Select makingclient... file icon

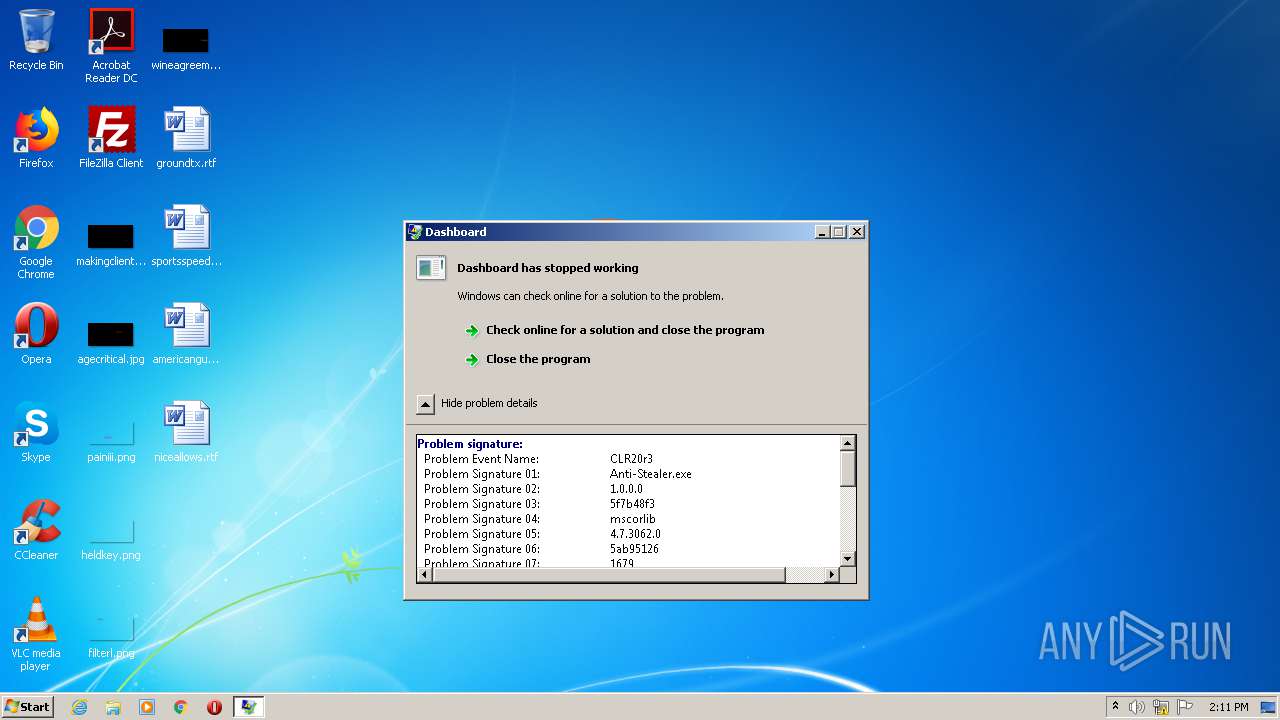pos(111,243)
